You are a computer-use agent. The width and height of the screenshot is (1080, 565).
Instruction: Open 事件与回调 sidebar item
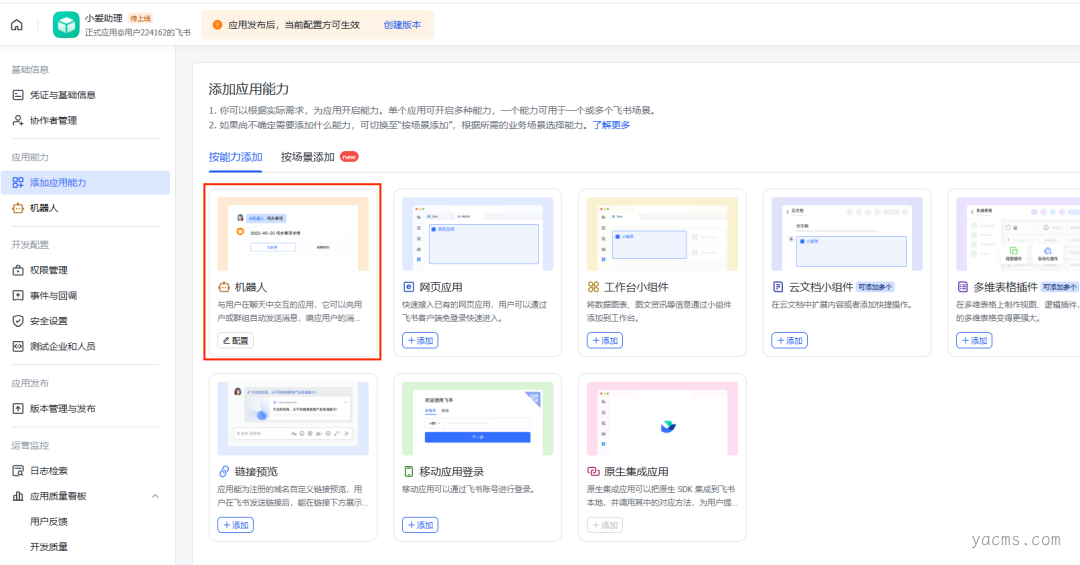[x=53, y=296]
